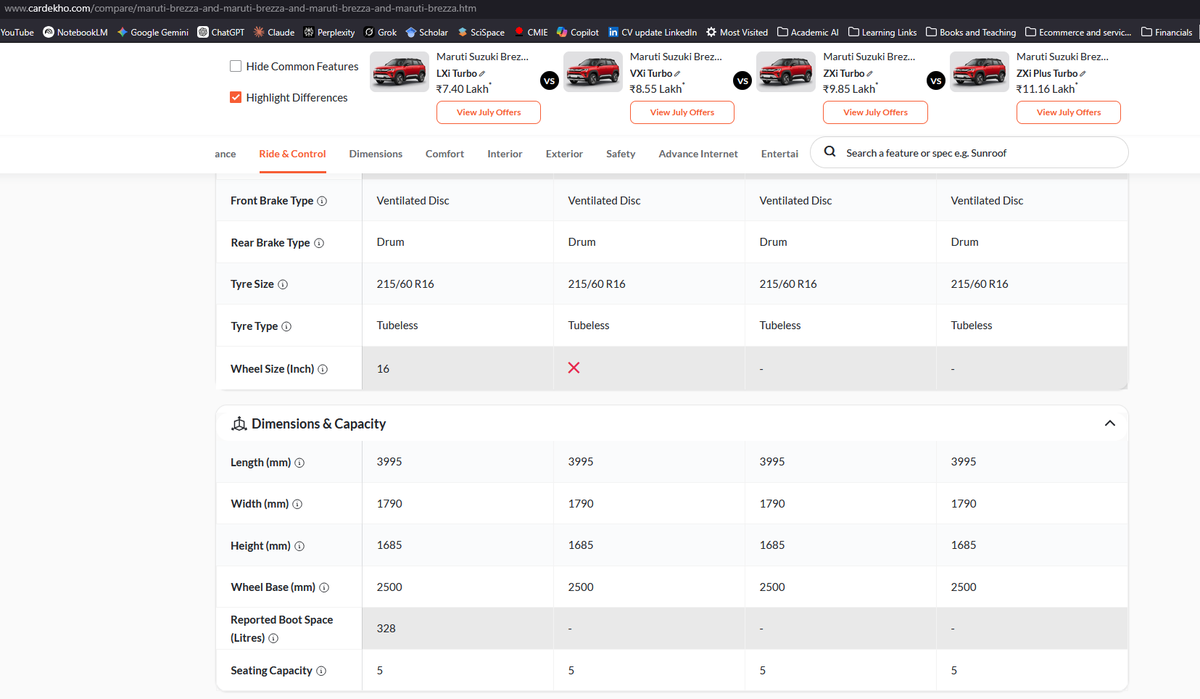
Task: Open the Ecommerce and services bookmarks folder
Action: coord(1078,32)
